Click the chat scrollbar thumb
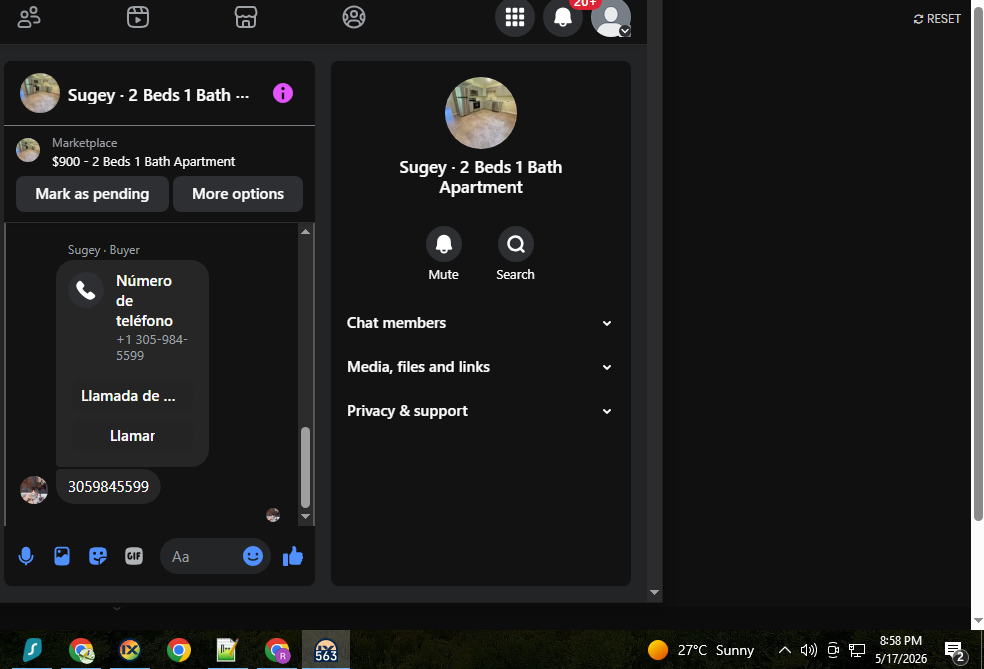The height and width of the screenshot is (669, 984). [x=306, y=467]
